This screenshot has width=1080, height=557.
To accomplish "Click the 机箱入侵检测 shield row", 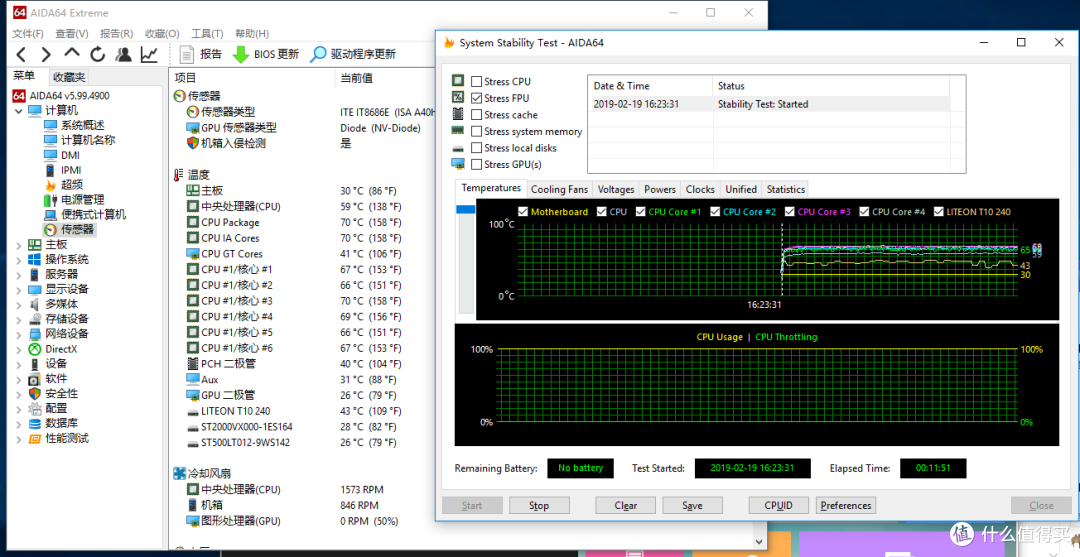I will pyautogui.click(x=226, y=143).
